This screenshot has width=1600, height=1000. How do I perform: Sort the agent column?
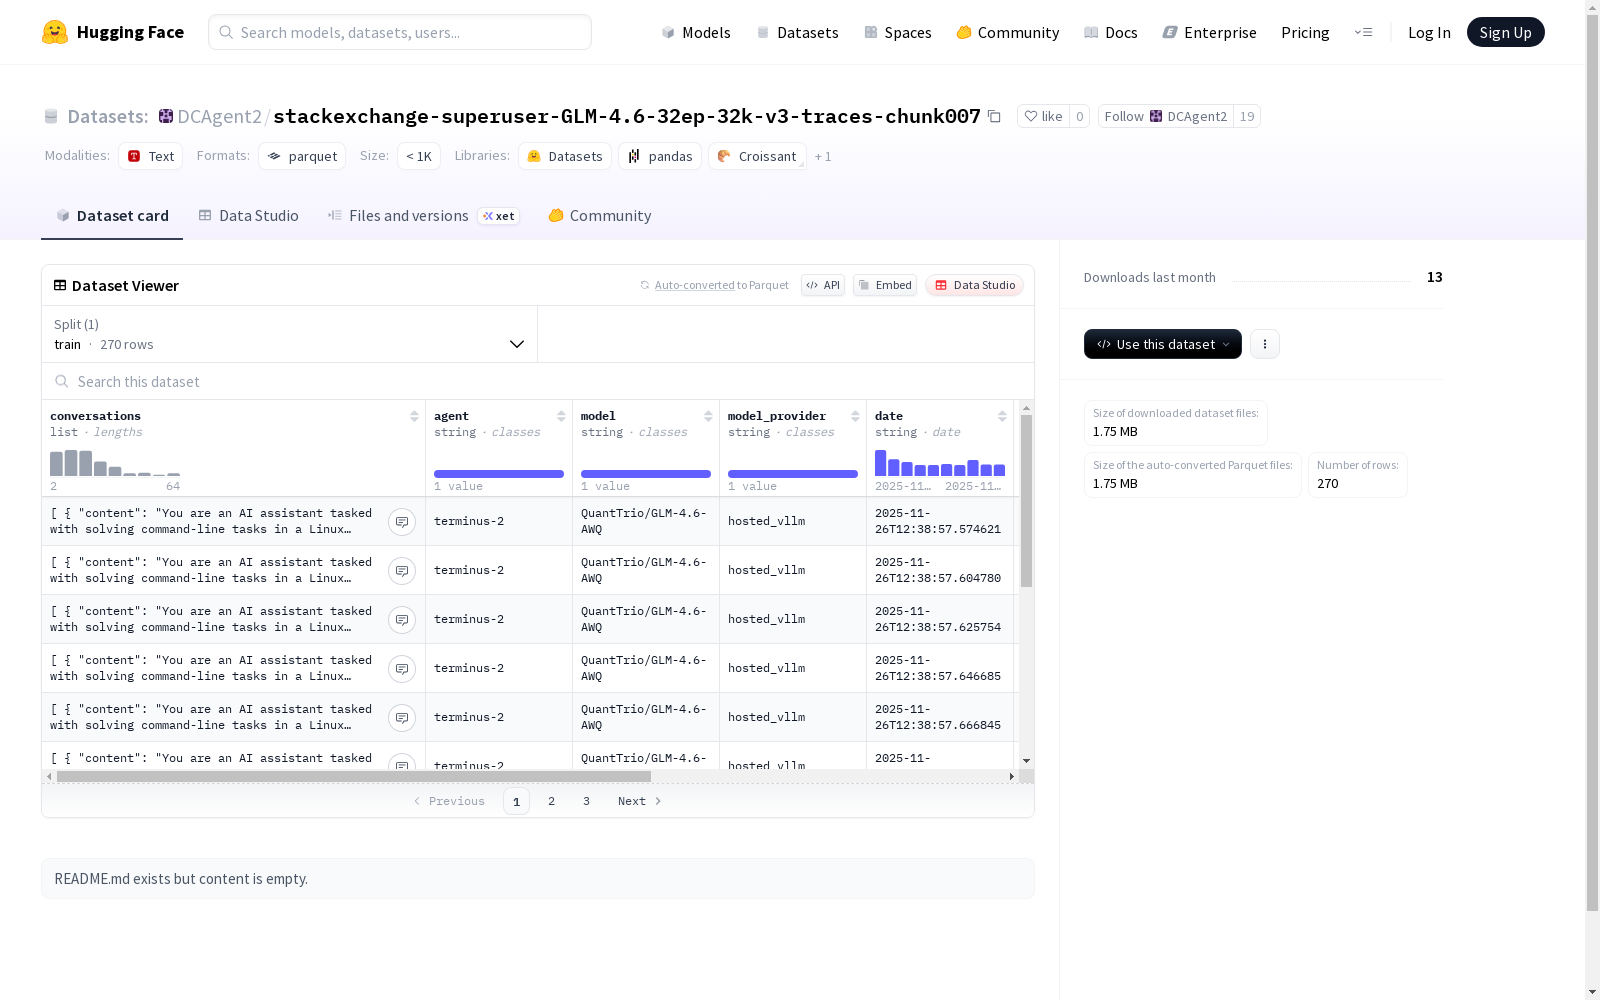(561, 416)
